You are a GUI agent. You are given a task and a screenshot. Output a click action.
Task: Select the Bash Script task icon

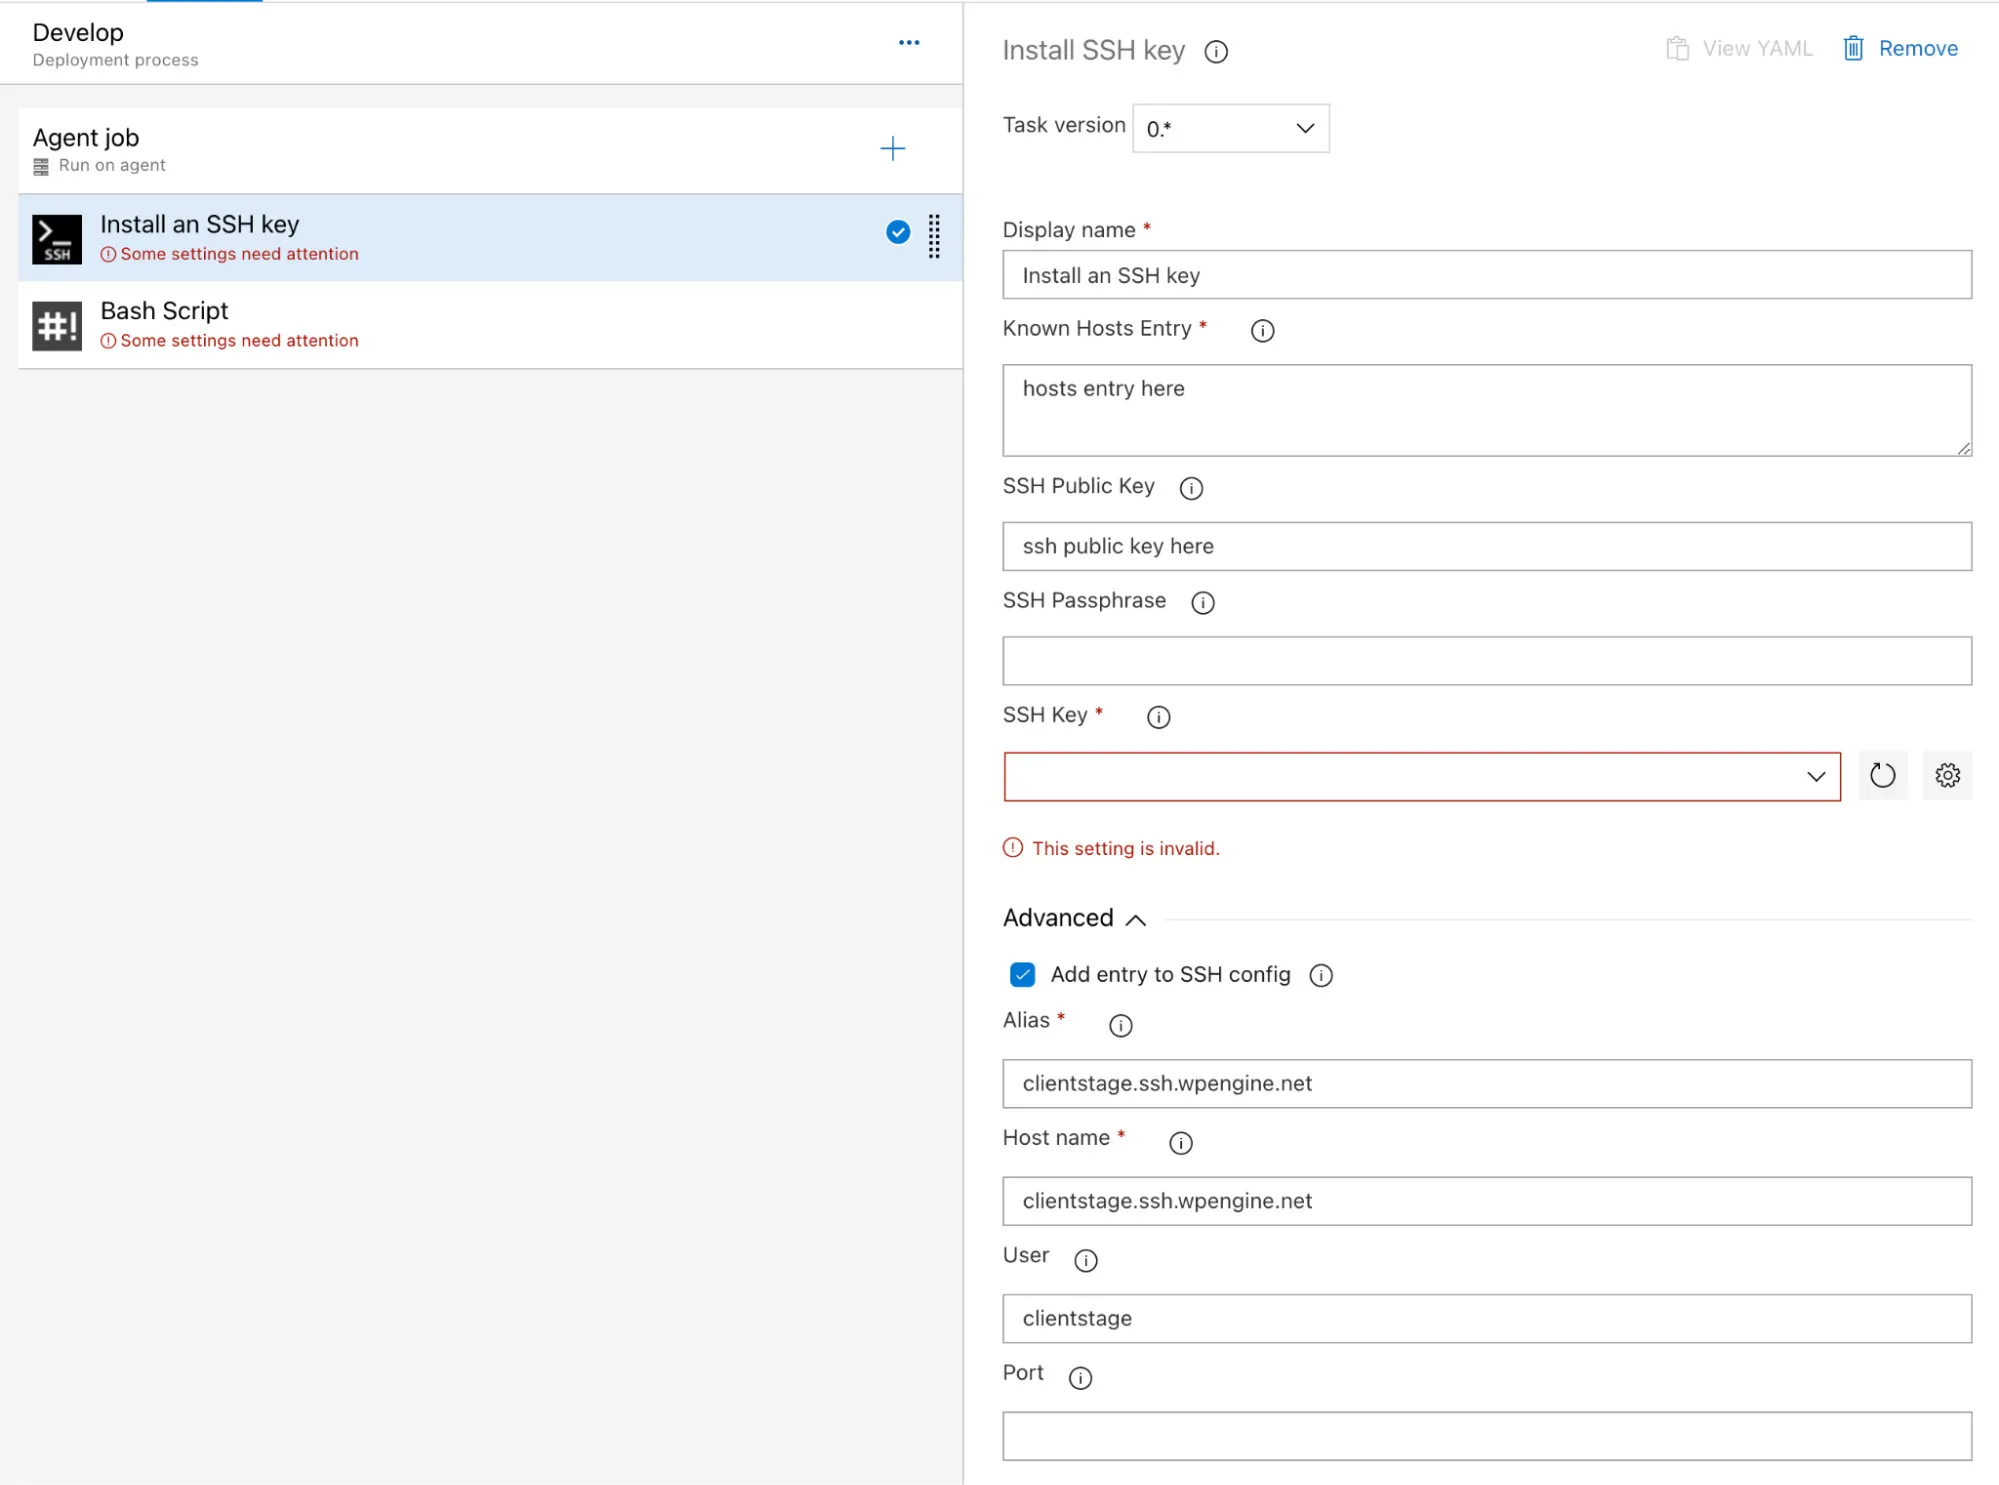point(57,324)
